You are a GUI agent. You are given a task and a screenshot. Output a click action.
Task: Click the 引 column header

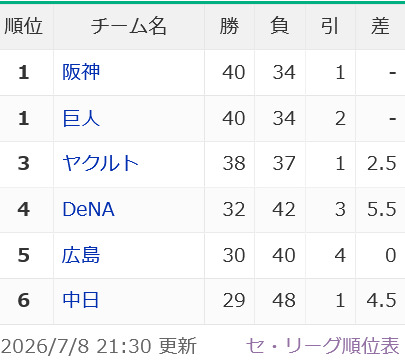[x=330, y=26]
